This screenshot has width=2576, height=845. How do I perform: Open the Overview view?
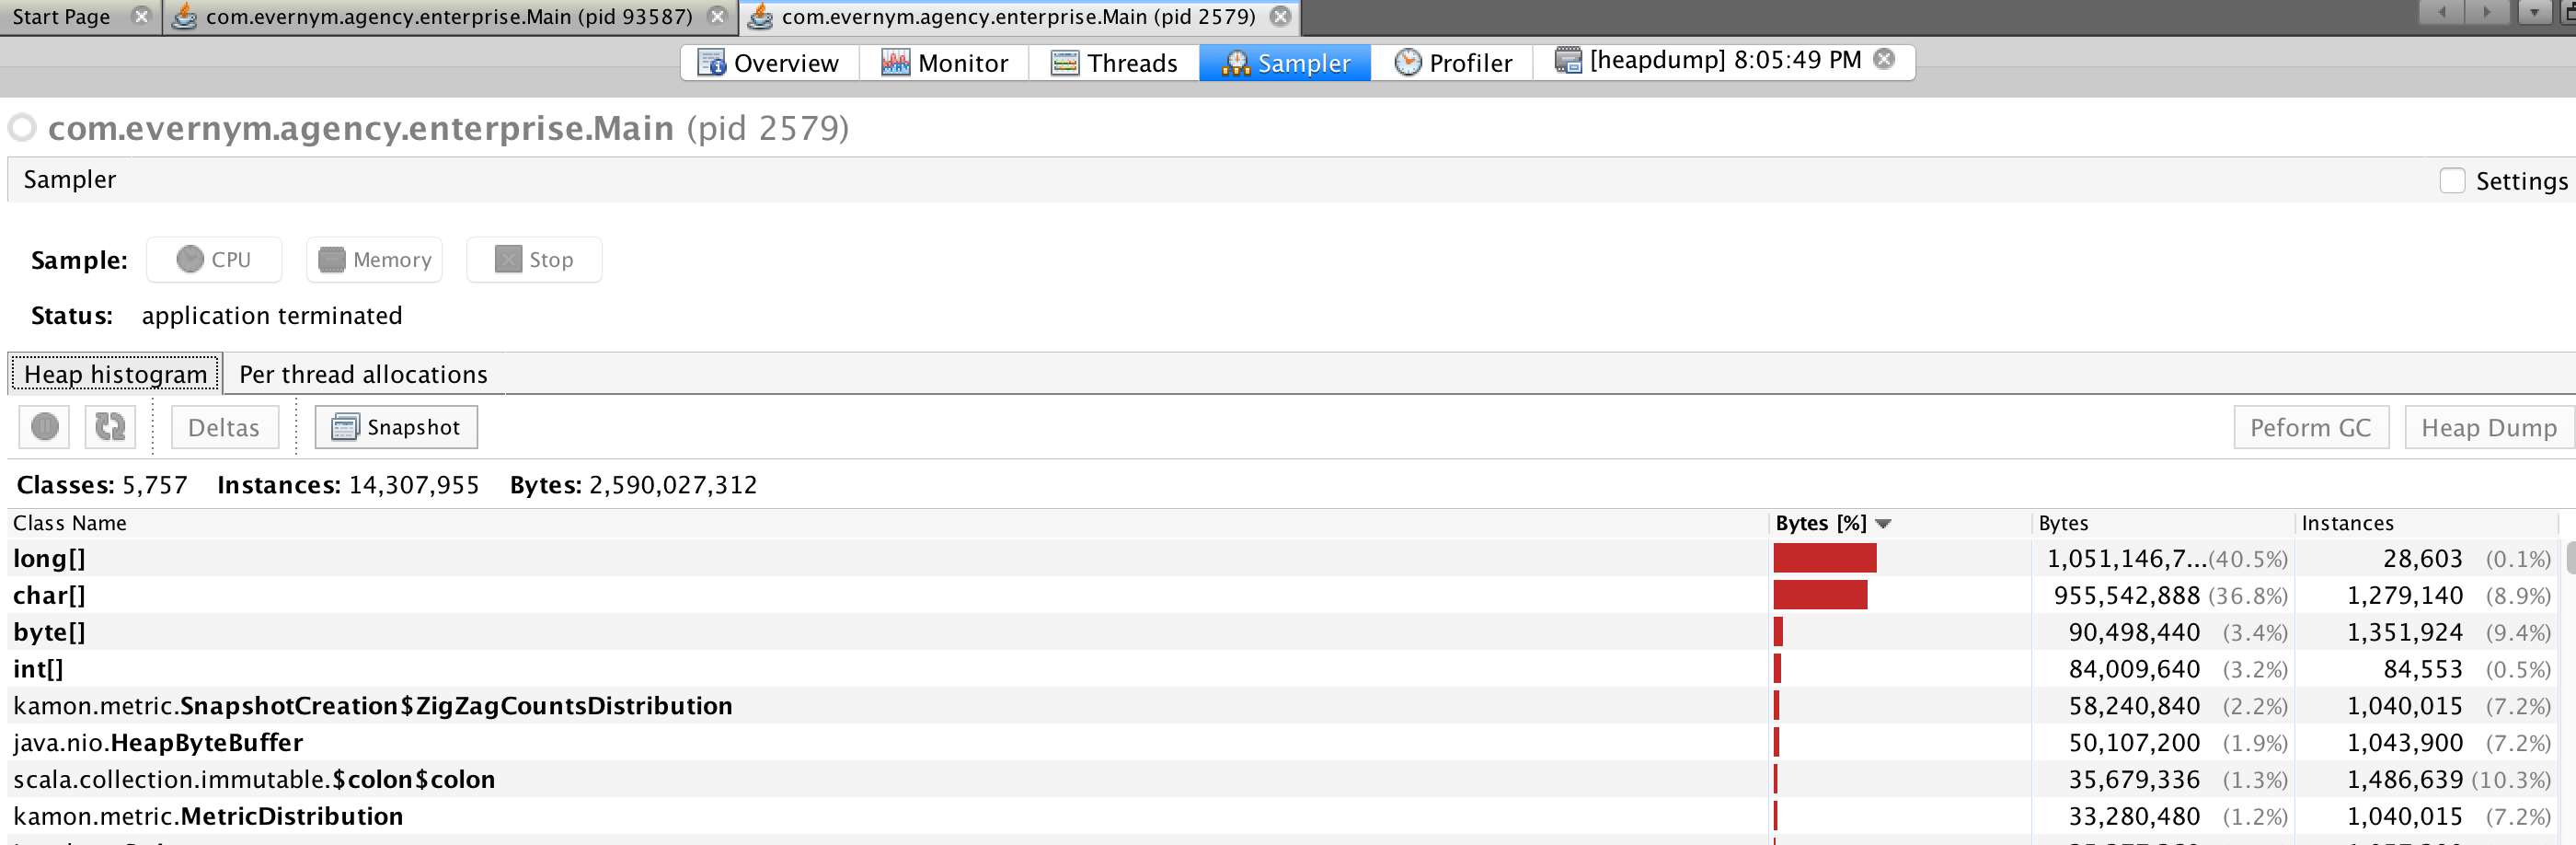(x=769, y=62)
